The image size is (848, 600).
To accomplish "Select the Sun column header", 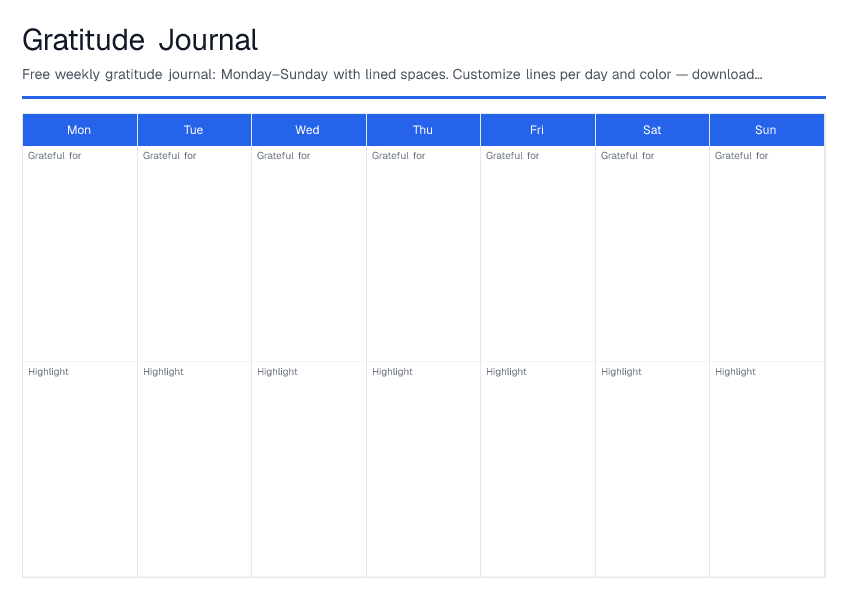I will click(x=766, y=130).
